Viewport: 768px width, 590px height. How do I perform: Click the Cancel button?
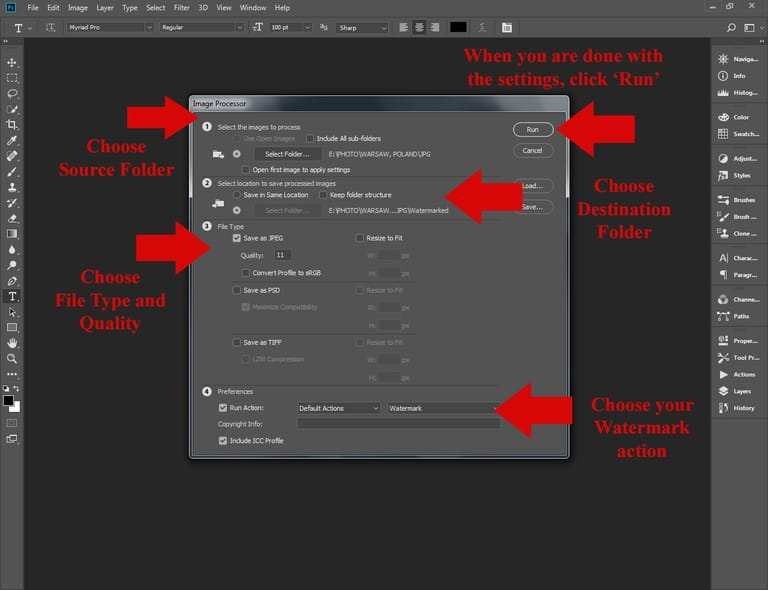pos(533,150)
